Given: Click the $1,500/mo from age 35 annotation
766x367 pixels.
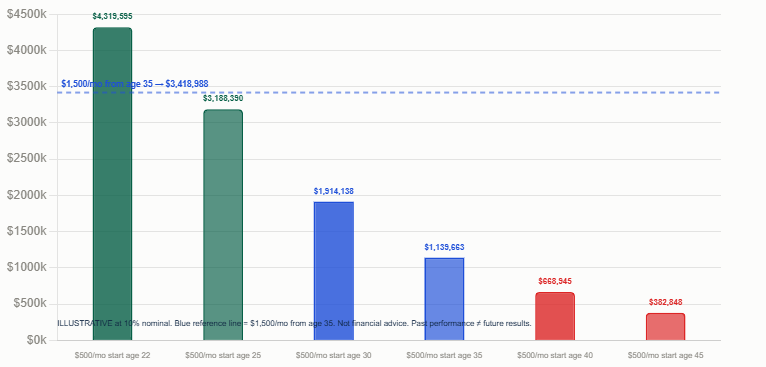Looking at the screenshot, I should tap(135, 84).
